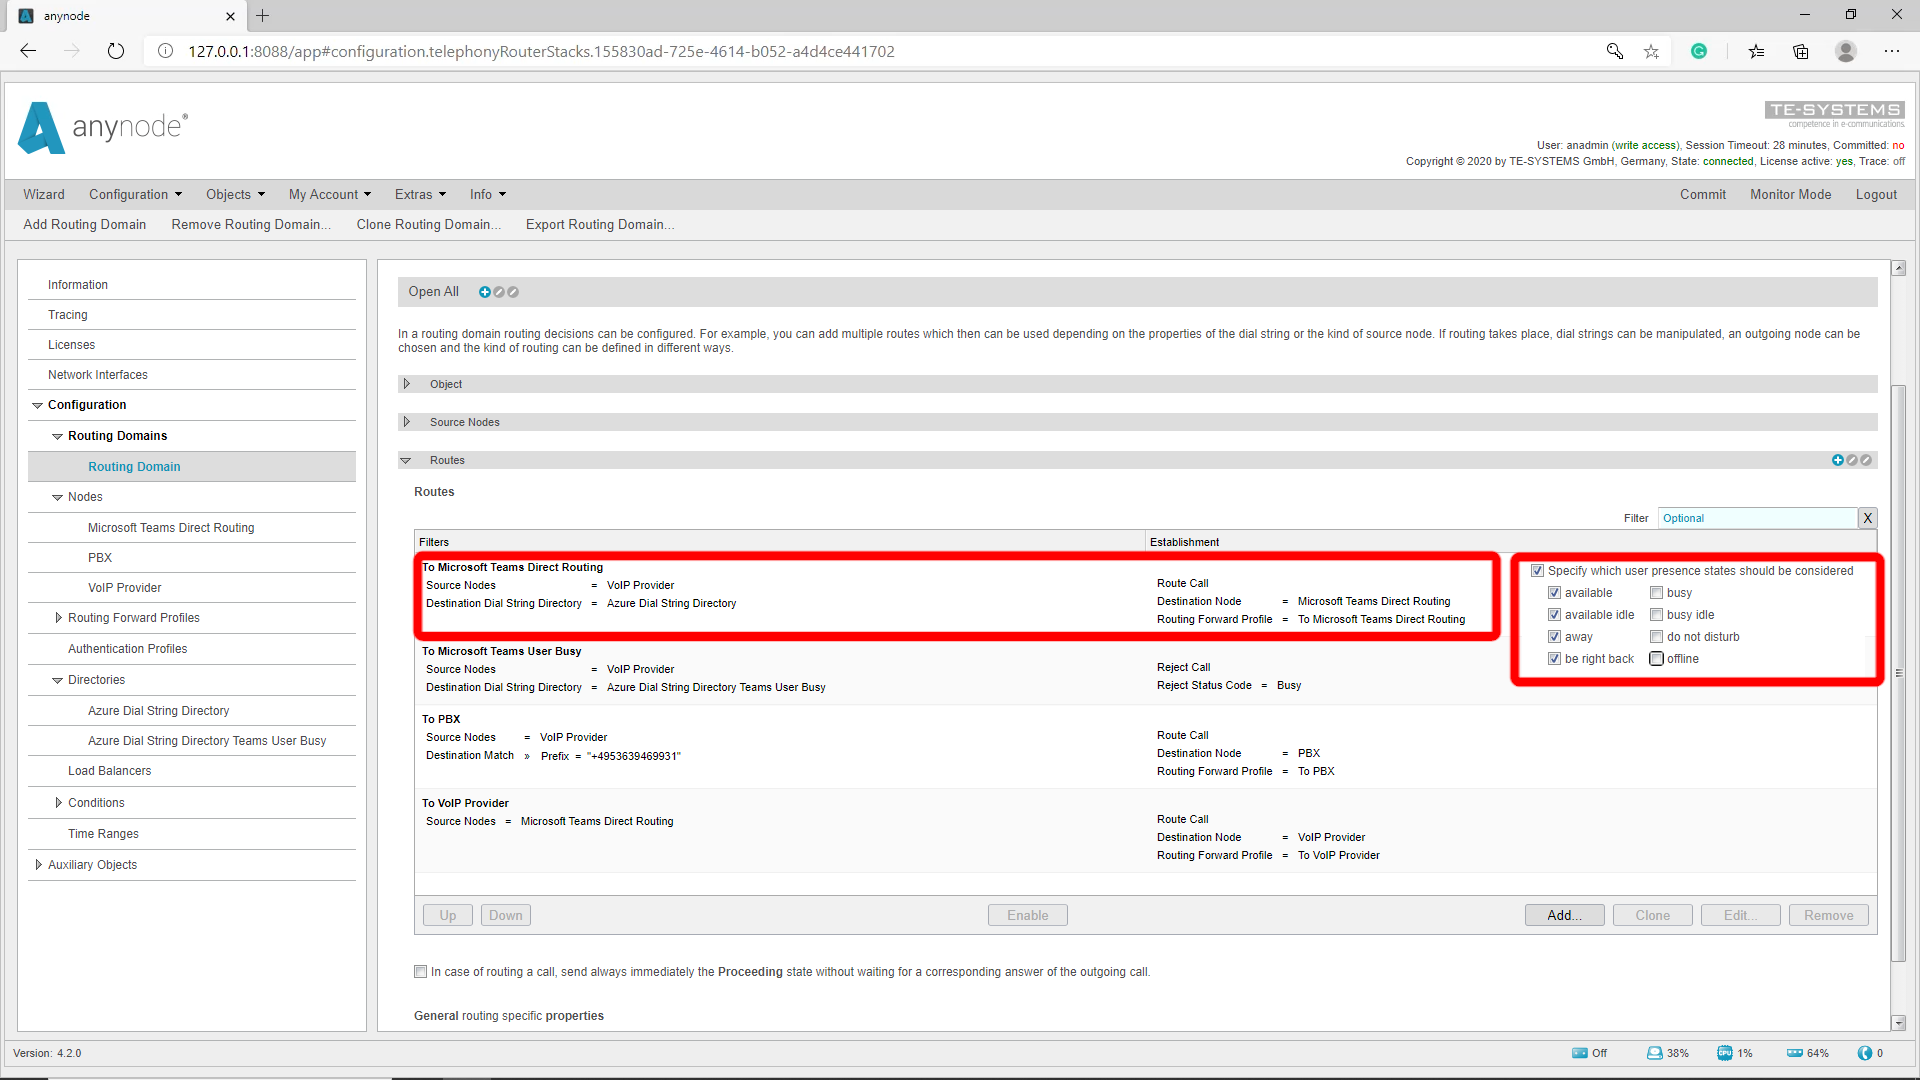Check the do not disturb checkbox
The image size is (1920, 1080).
click(x=1656, y=637)
